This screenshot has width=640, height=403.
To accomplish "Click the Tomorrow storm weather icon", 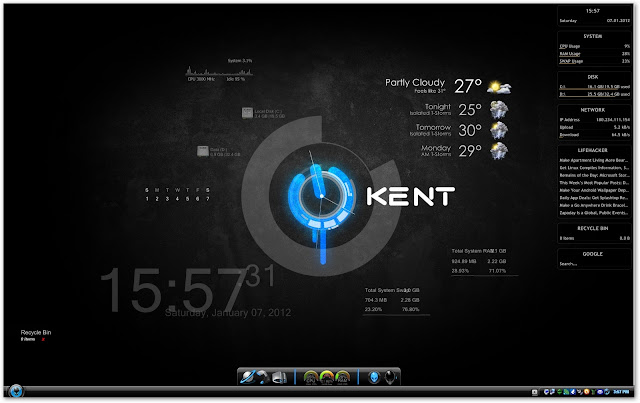I will click(499, 131).
